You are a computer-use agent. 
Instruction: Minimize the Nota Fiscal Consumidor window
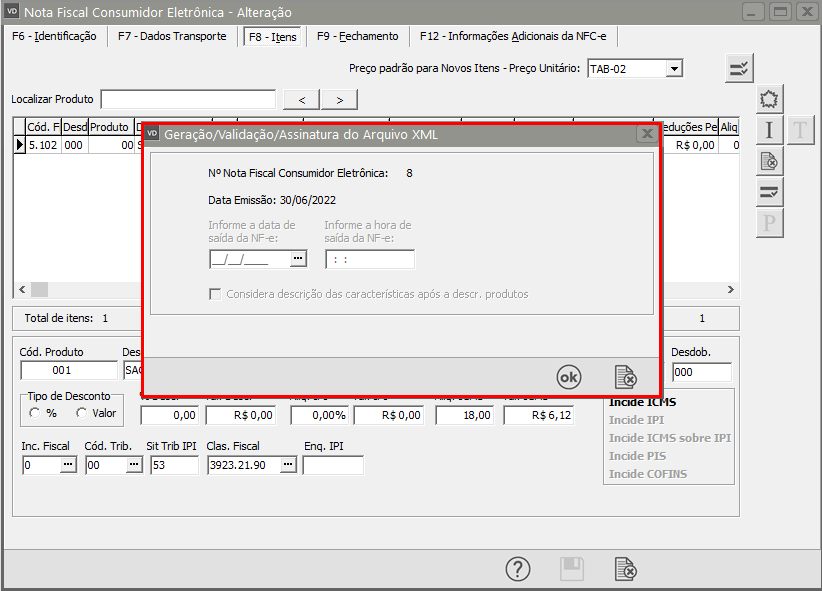(752, 12)
